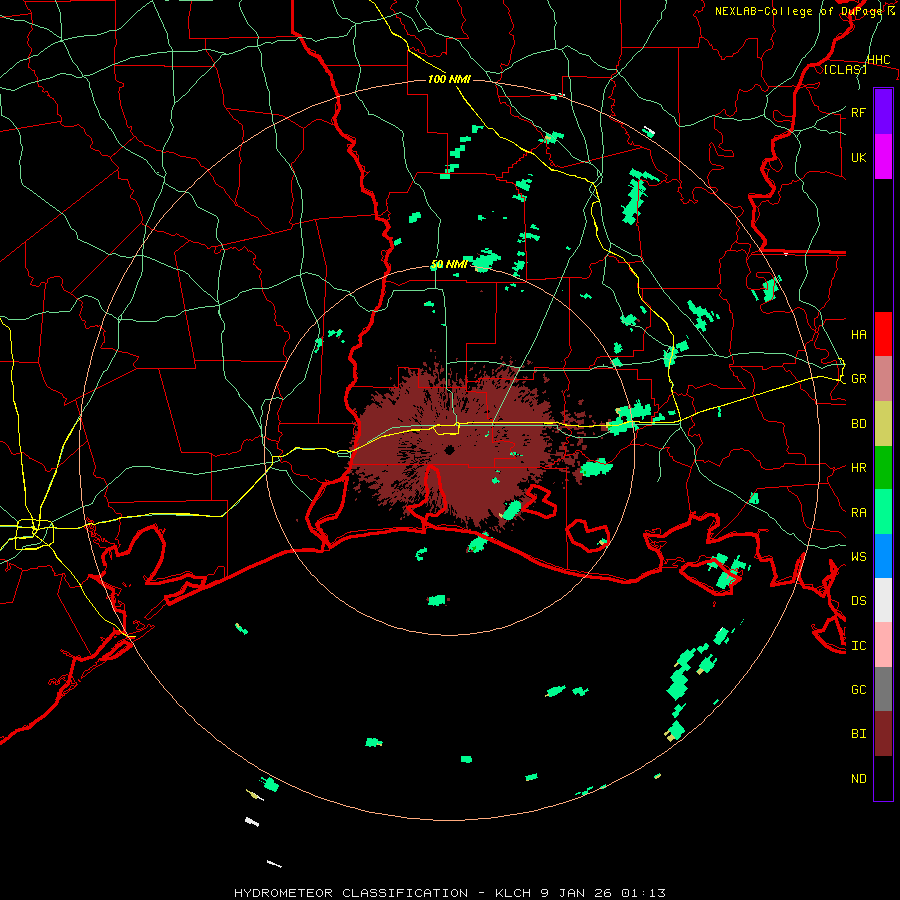Click the BI legend label
The image size is (900, 900).
[858, 734]
